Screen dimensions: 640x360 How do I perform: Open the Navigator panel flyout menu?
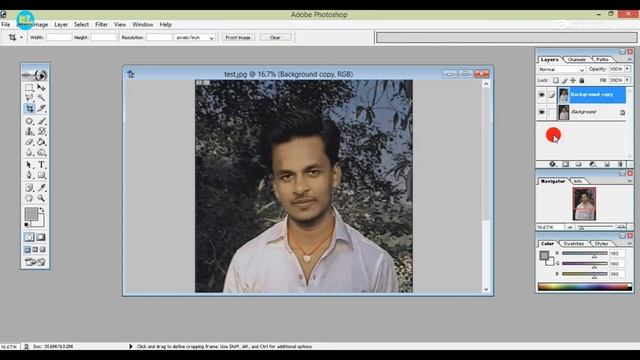click(629, 181)
